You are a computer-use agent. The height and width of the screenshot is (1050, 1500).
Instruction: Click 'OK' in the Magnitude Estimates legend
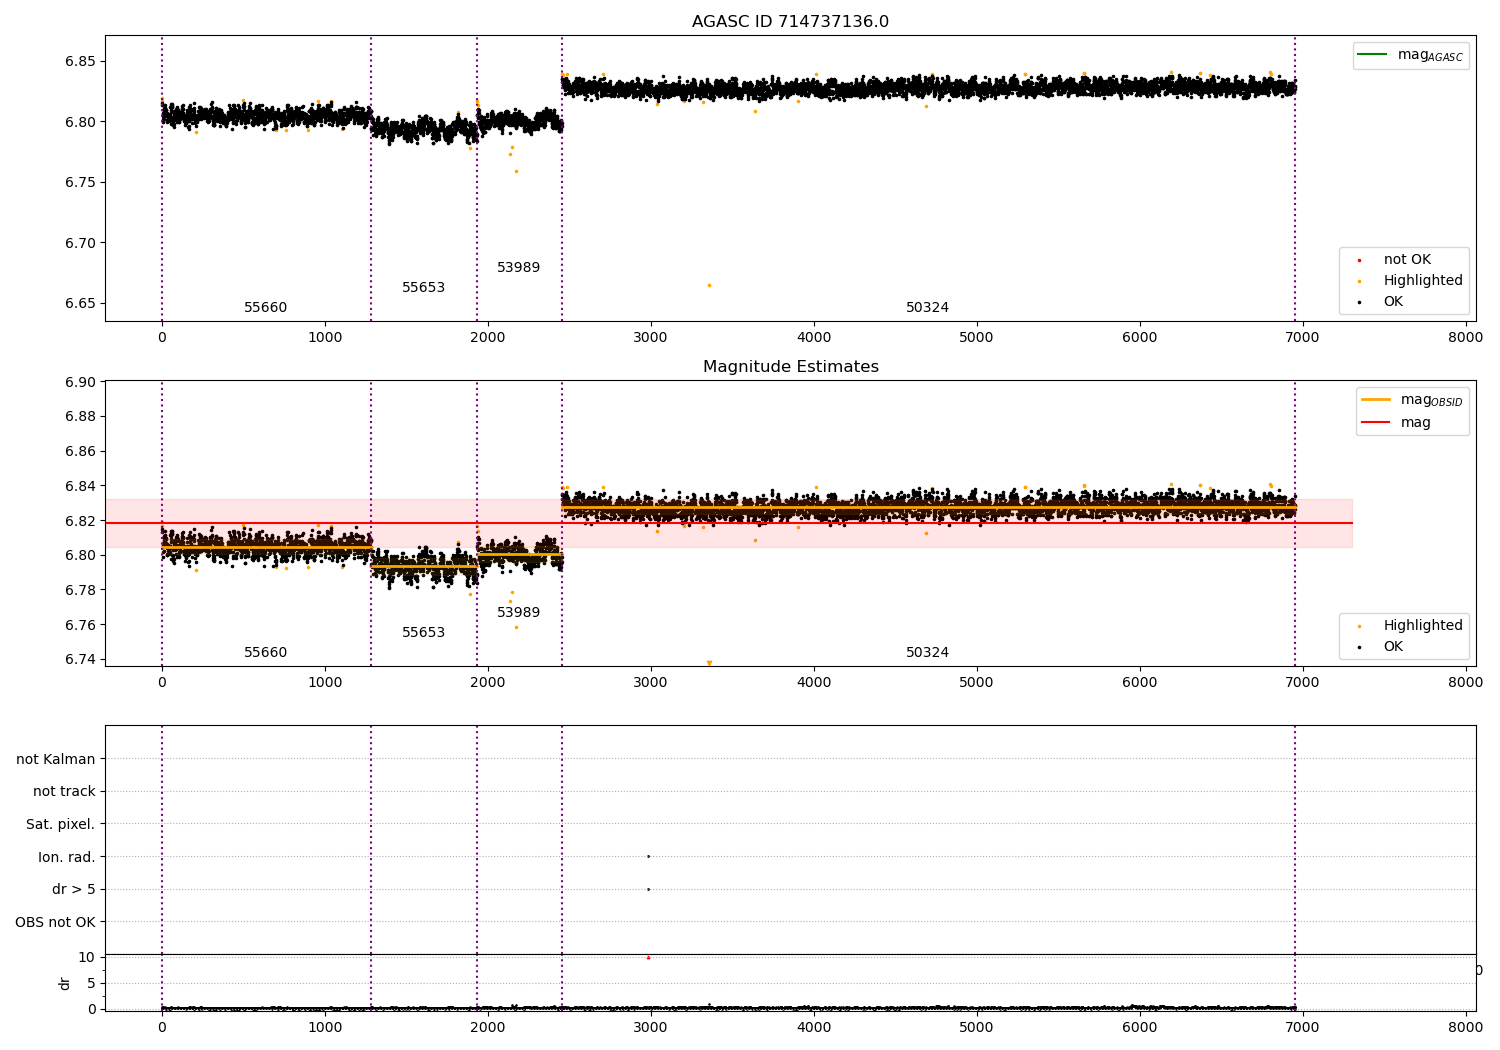click(x=1382, y=646)
